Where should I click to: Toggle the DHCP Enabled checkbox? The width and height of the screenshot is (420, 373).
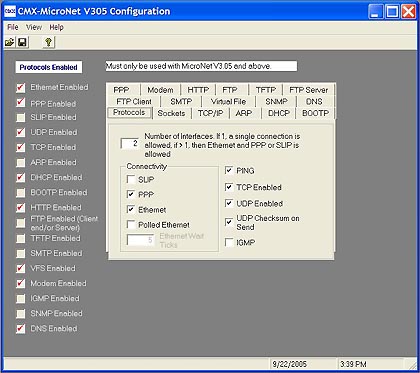[21, 178]
